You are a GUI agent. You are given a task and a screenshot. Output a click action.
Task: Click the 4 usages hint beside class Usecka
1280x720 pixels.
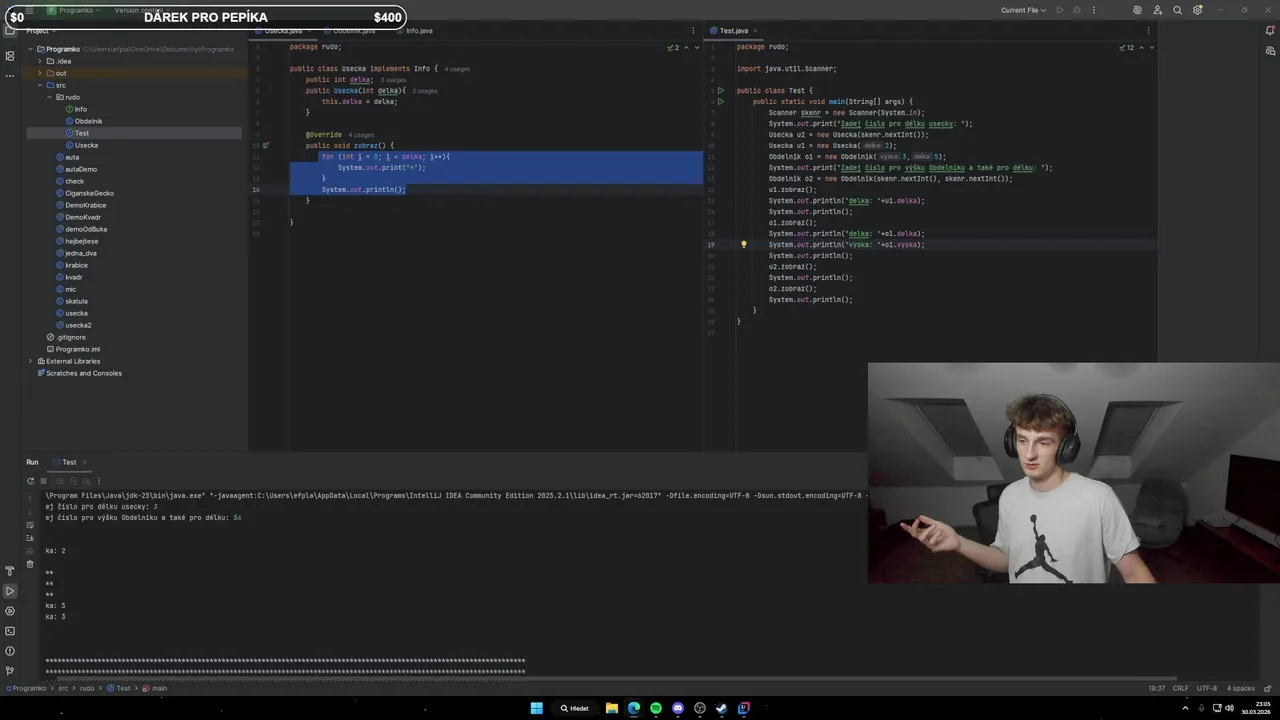click(456, 69)
